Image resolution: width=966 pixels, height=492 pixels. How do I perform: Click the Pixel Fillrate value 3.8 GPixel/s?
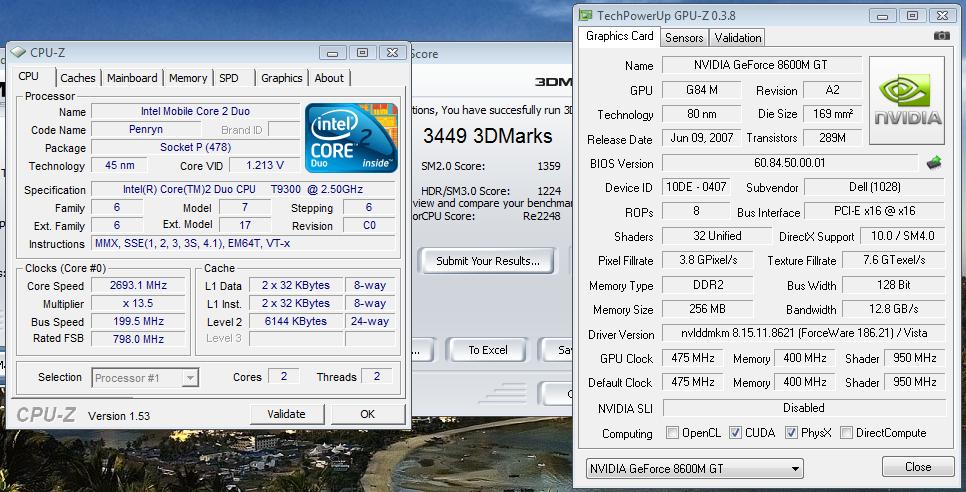pos(707,260)
